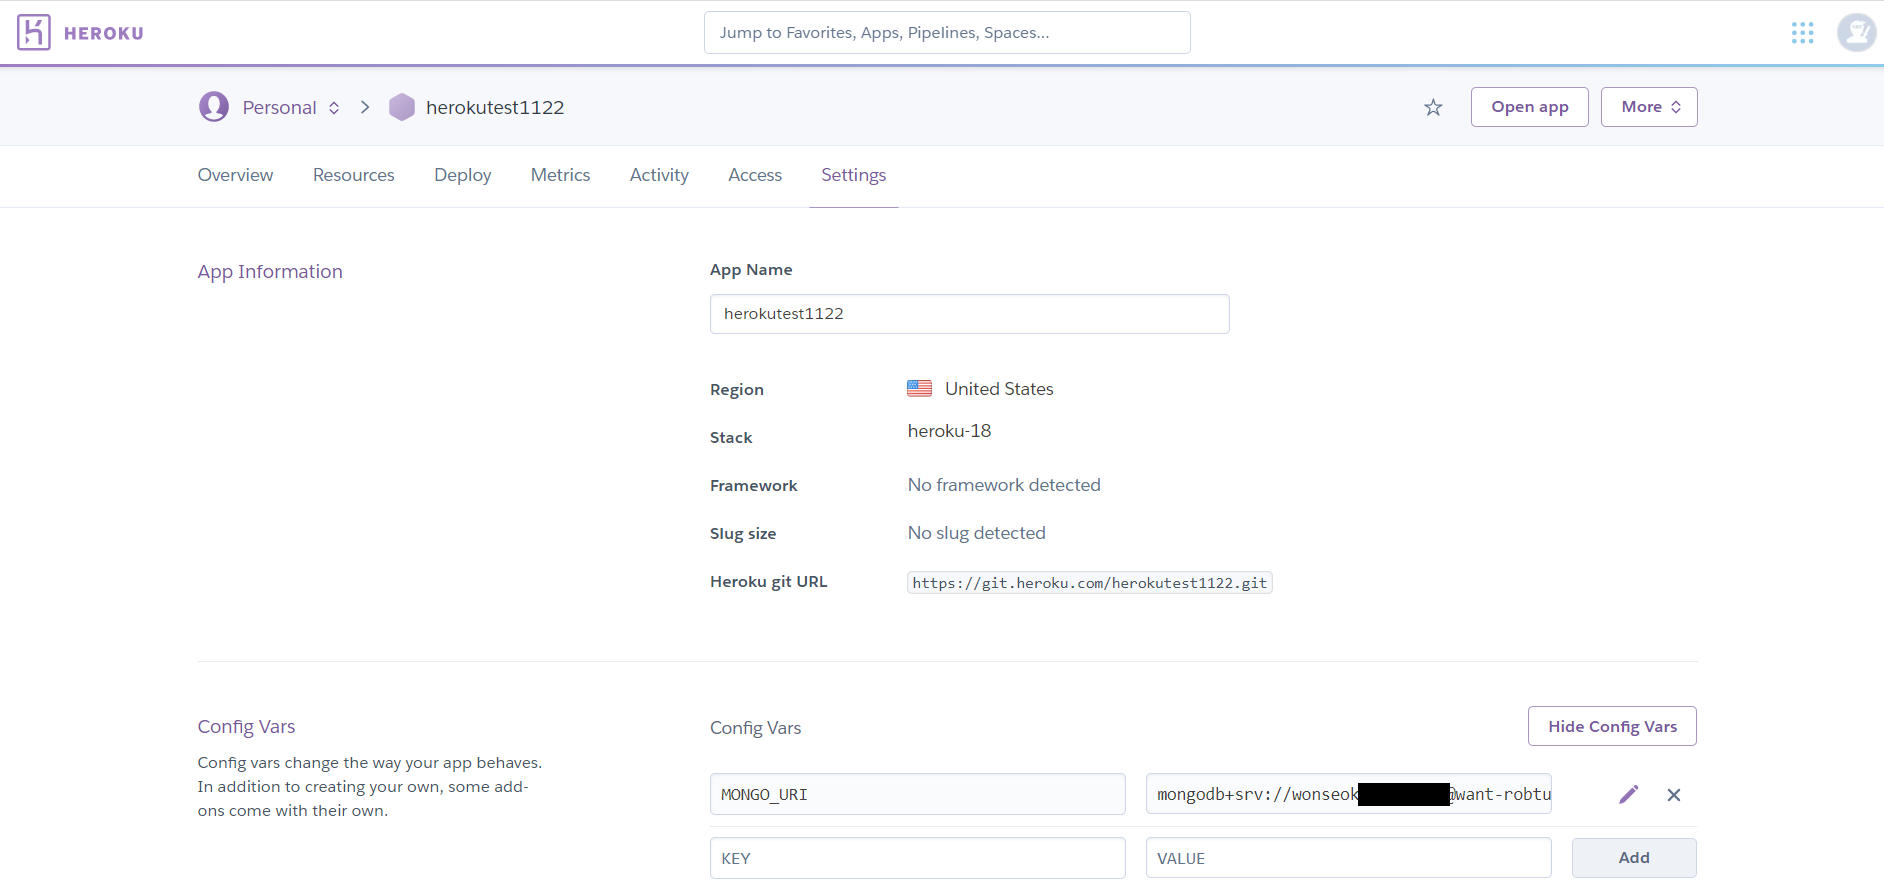Open the apps grid menu icon
The height and width of the screenshot is (889, 1884).
click(x=1802, y=33)
